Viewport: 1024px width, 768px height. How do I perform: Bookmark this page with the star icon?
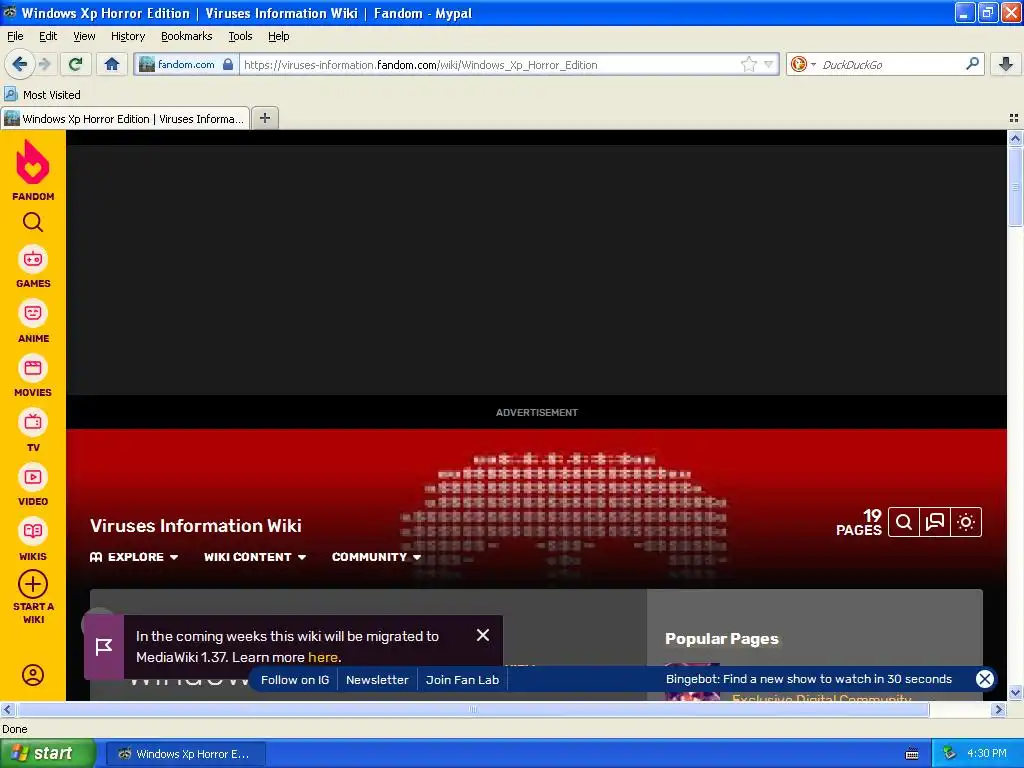748,64
